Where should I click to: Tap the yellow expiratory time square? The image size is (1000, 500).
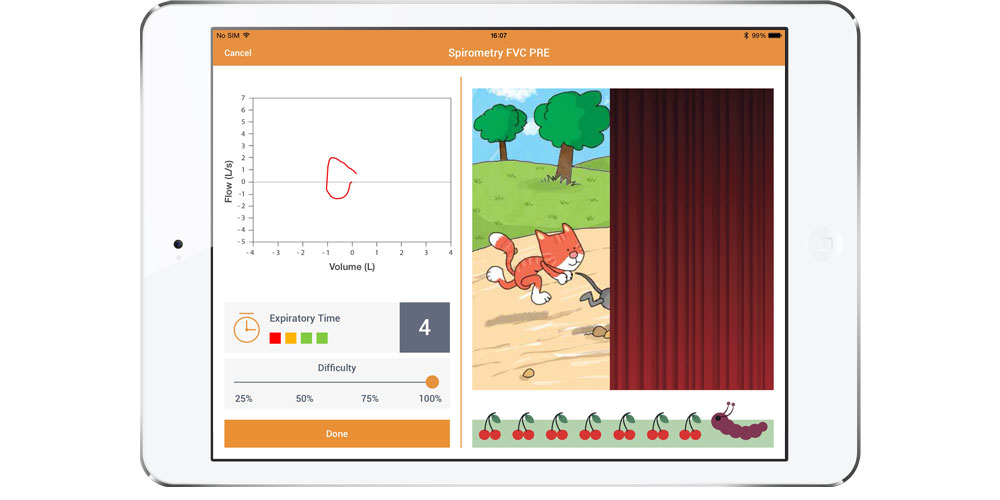click(x=291, y=338)
